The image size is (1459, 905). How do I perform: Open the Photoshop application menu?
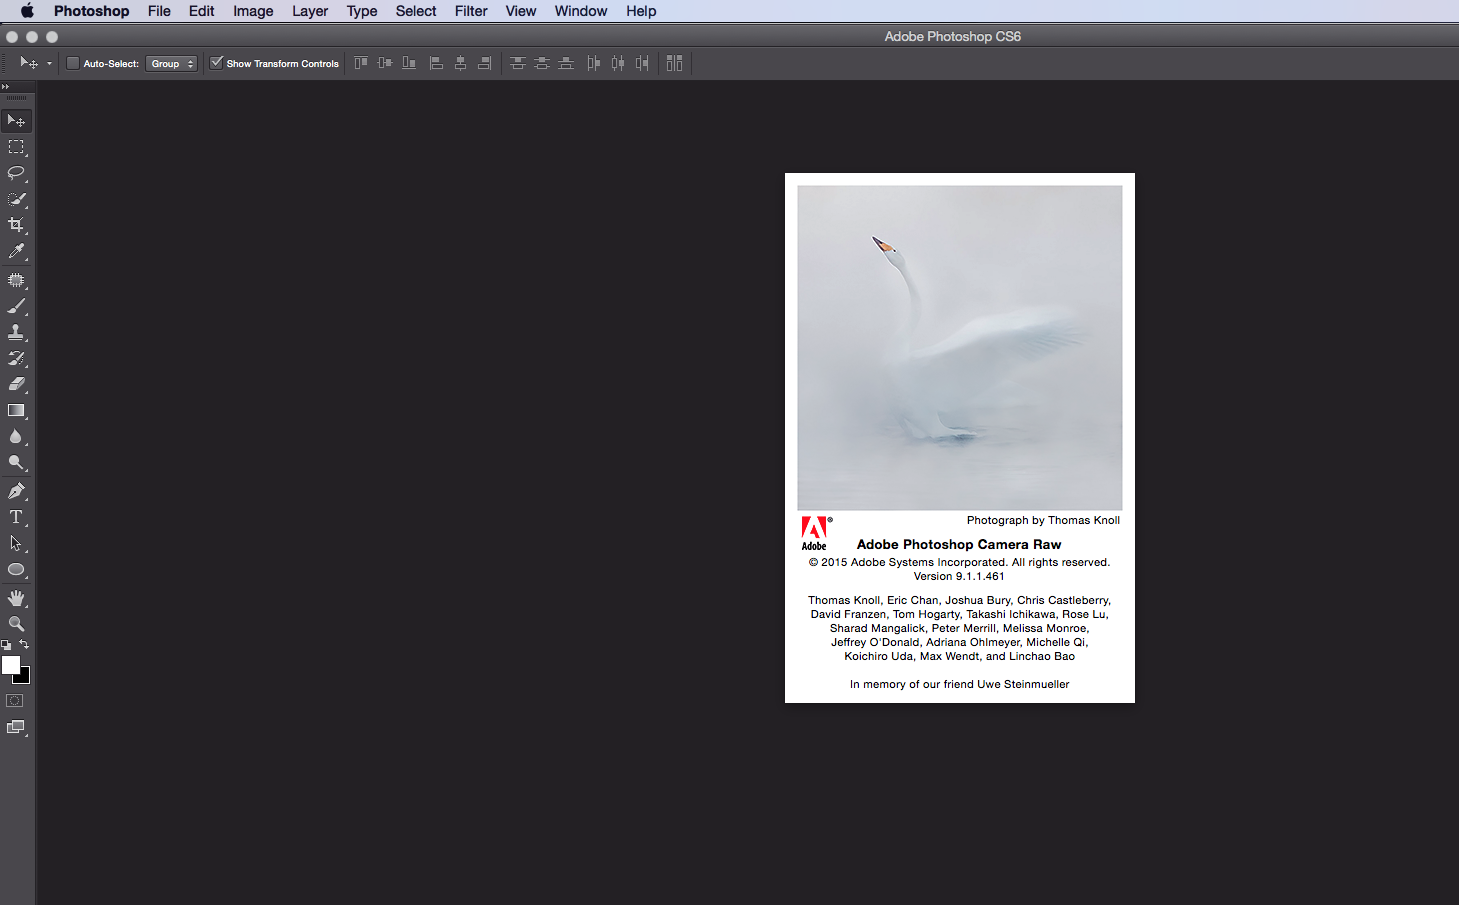click(x=91, y=11)
